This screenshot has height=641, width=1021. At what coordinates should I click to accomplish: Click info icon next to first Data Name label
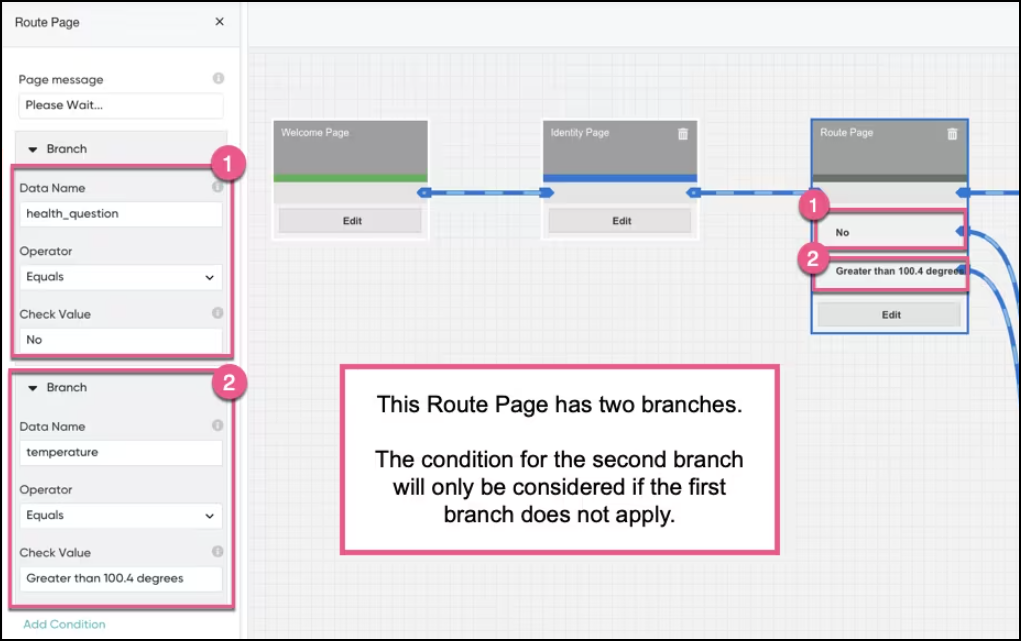[218, 186]
